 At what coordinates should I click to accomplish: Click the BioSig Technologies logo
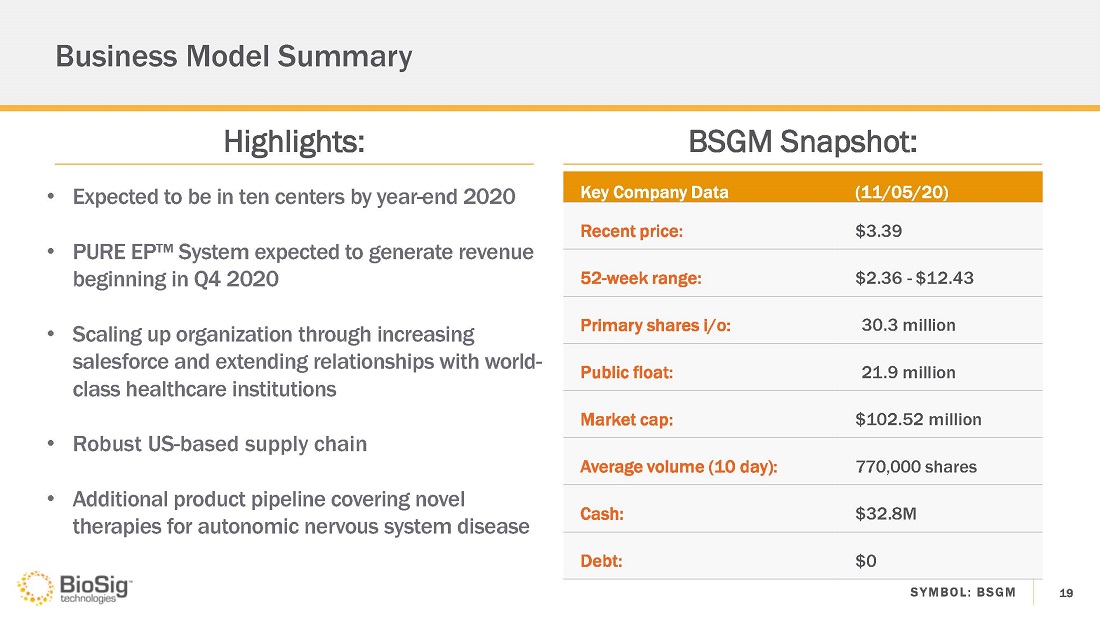tap(75, 587)
